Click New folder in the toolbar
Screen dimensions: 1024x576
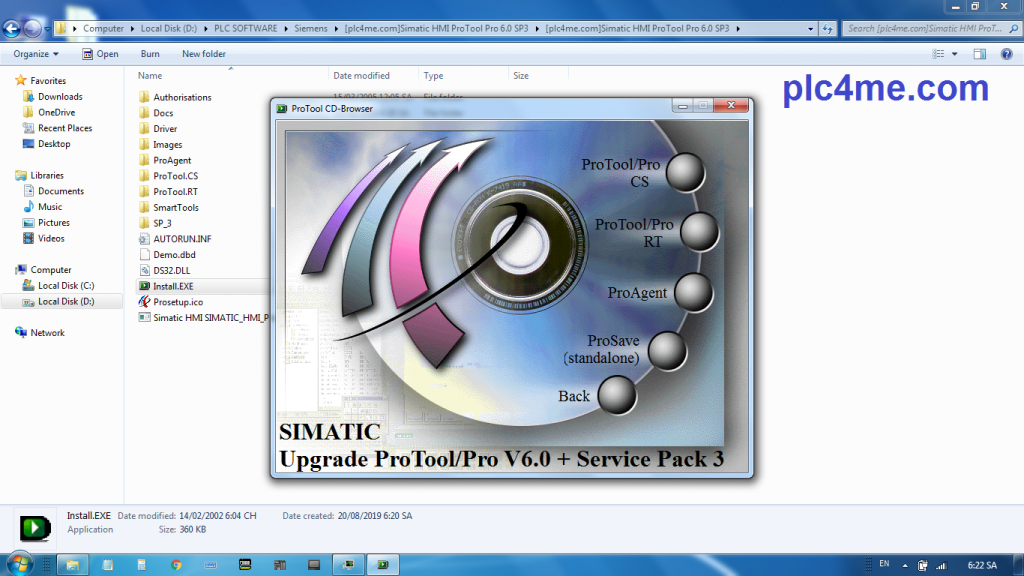204,54
